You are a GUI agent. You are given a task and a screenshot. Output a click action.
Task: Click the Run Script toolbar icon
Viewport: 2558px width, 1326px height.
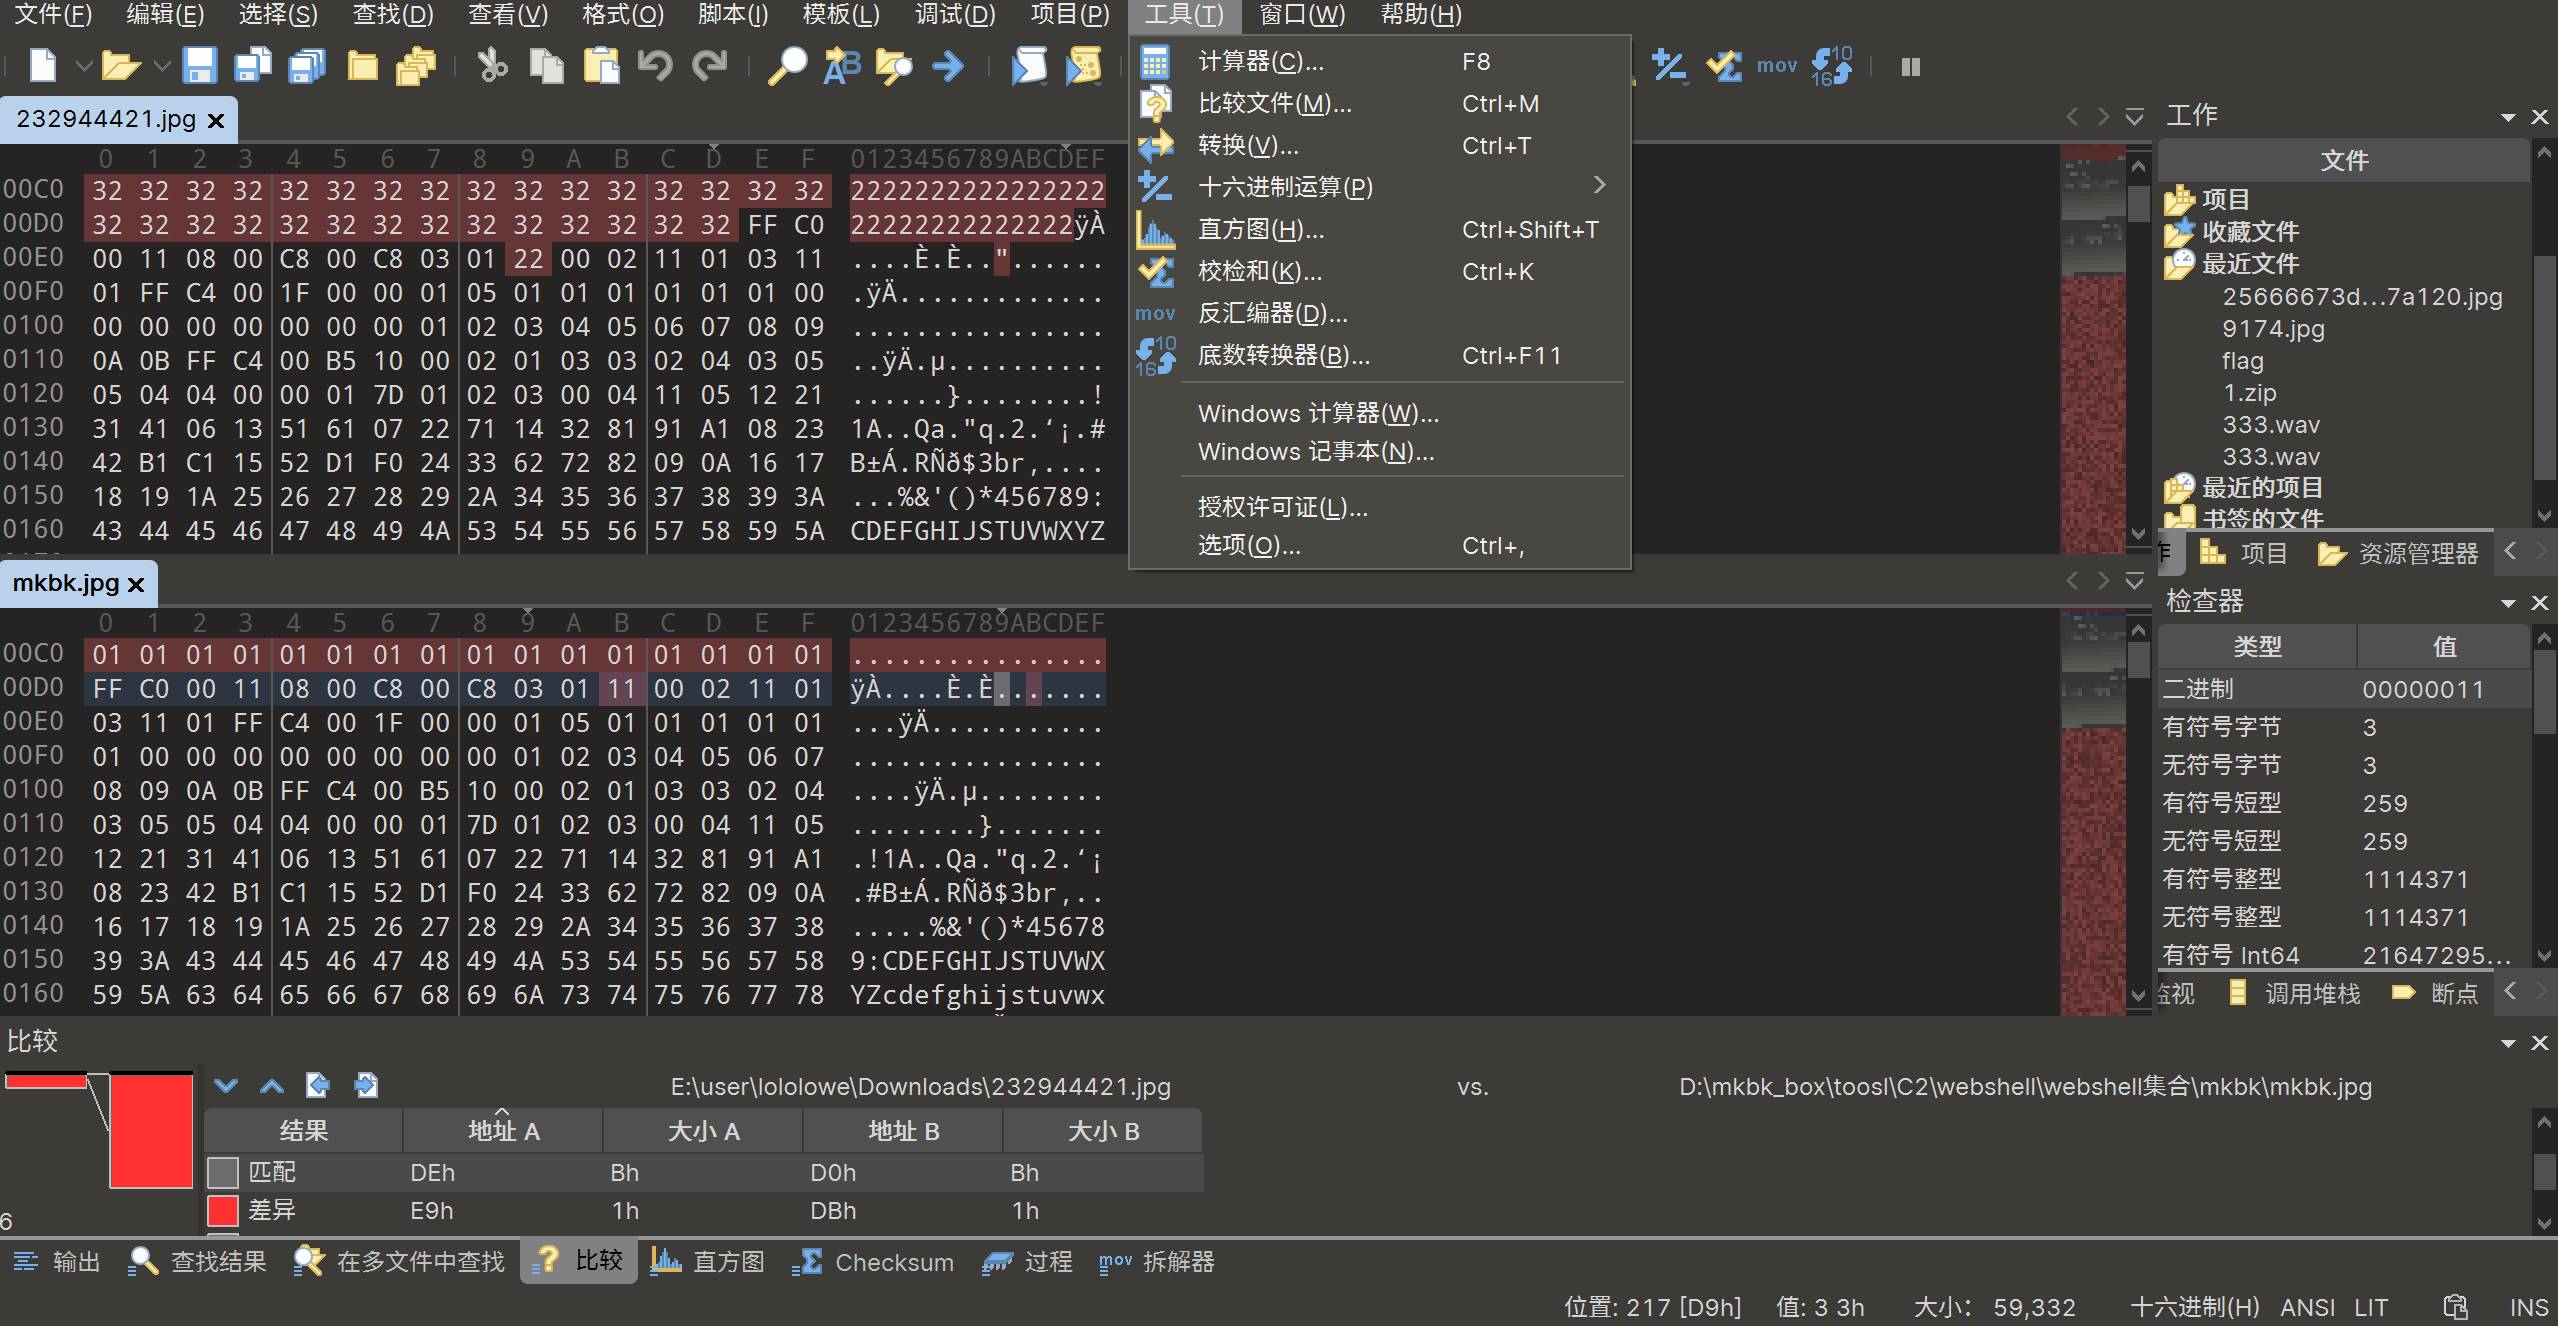coord(1028,66)
